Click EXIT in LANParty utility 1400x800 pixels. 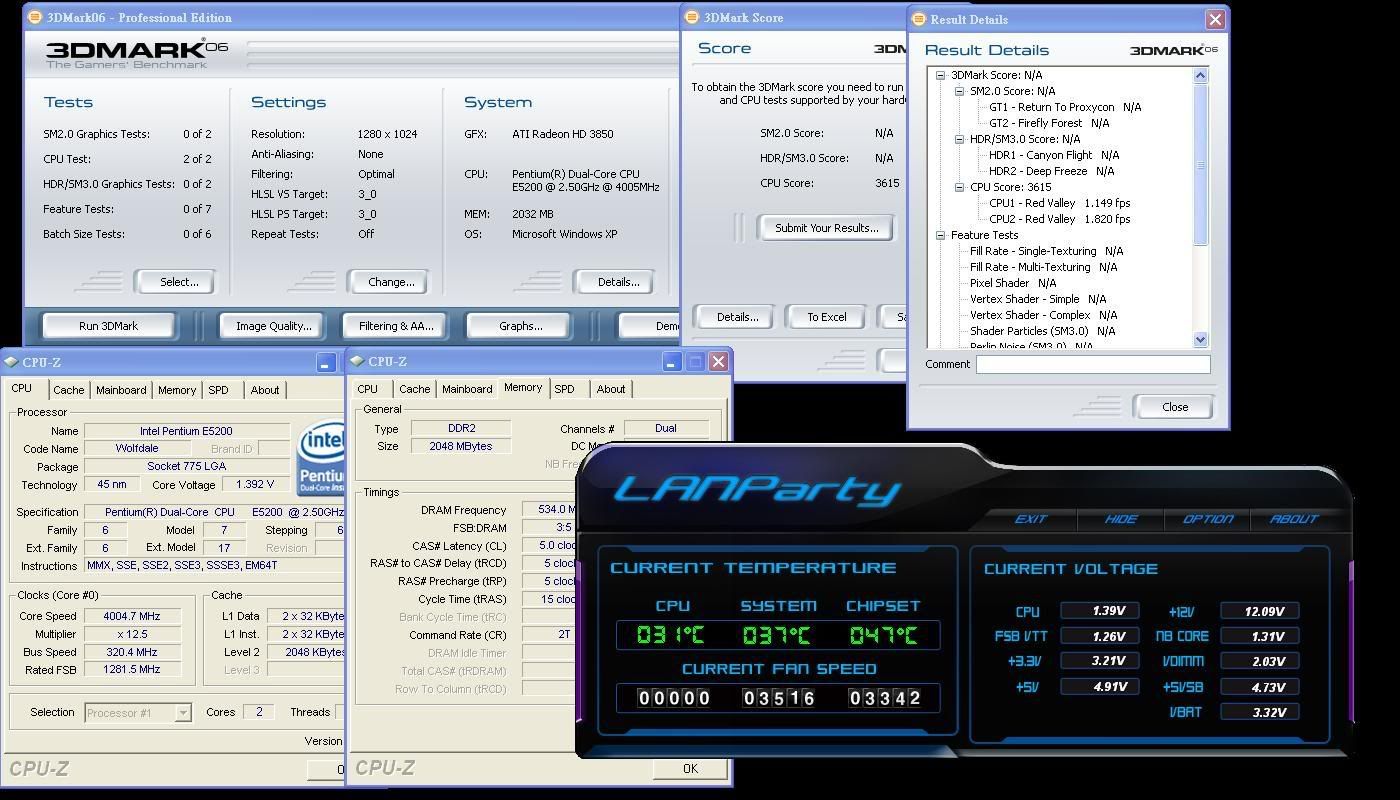(x=1030, y=519)
